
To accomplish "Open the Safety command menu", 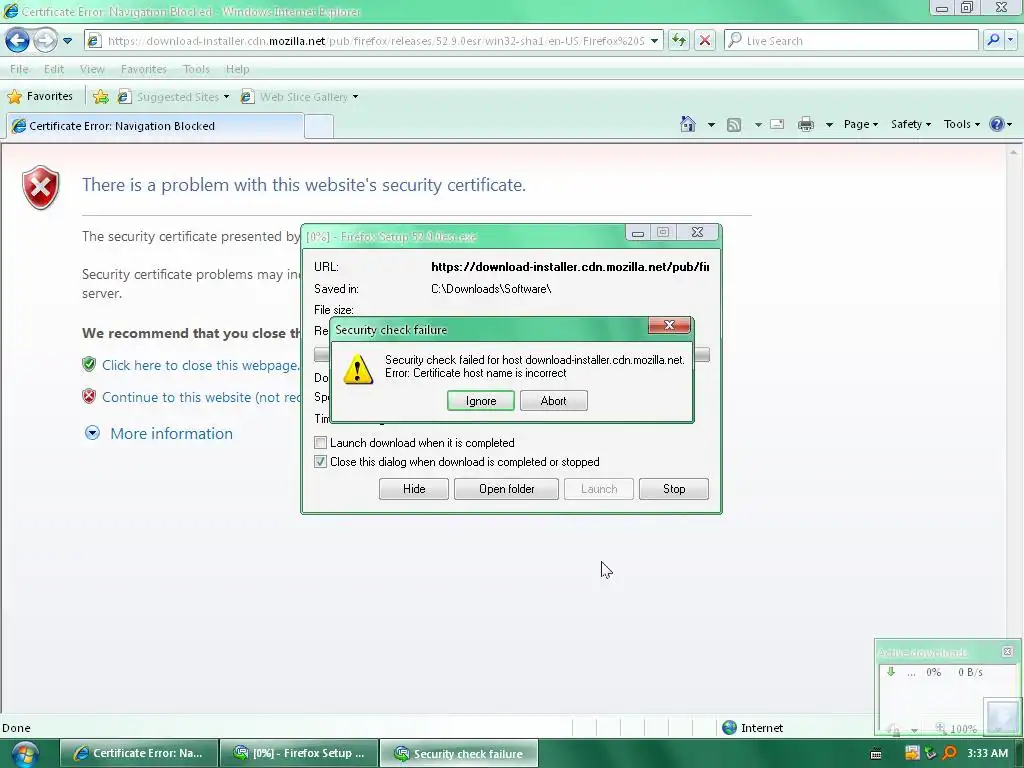I will click(910, 124).
